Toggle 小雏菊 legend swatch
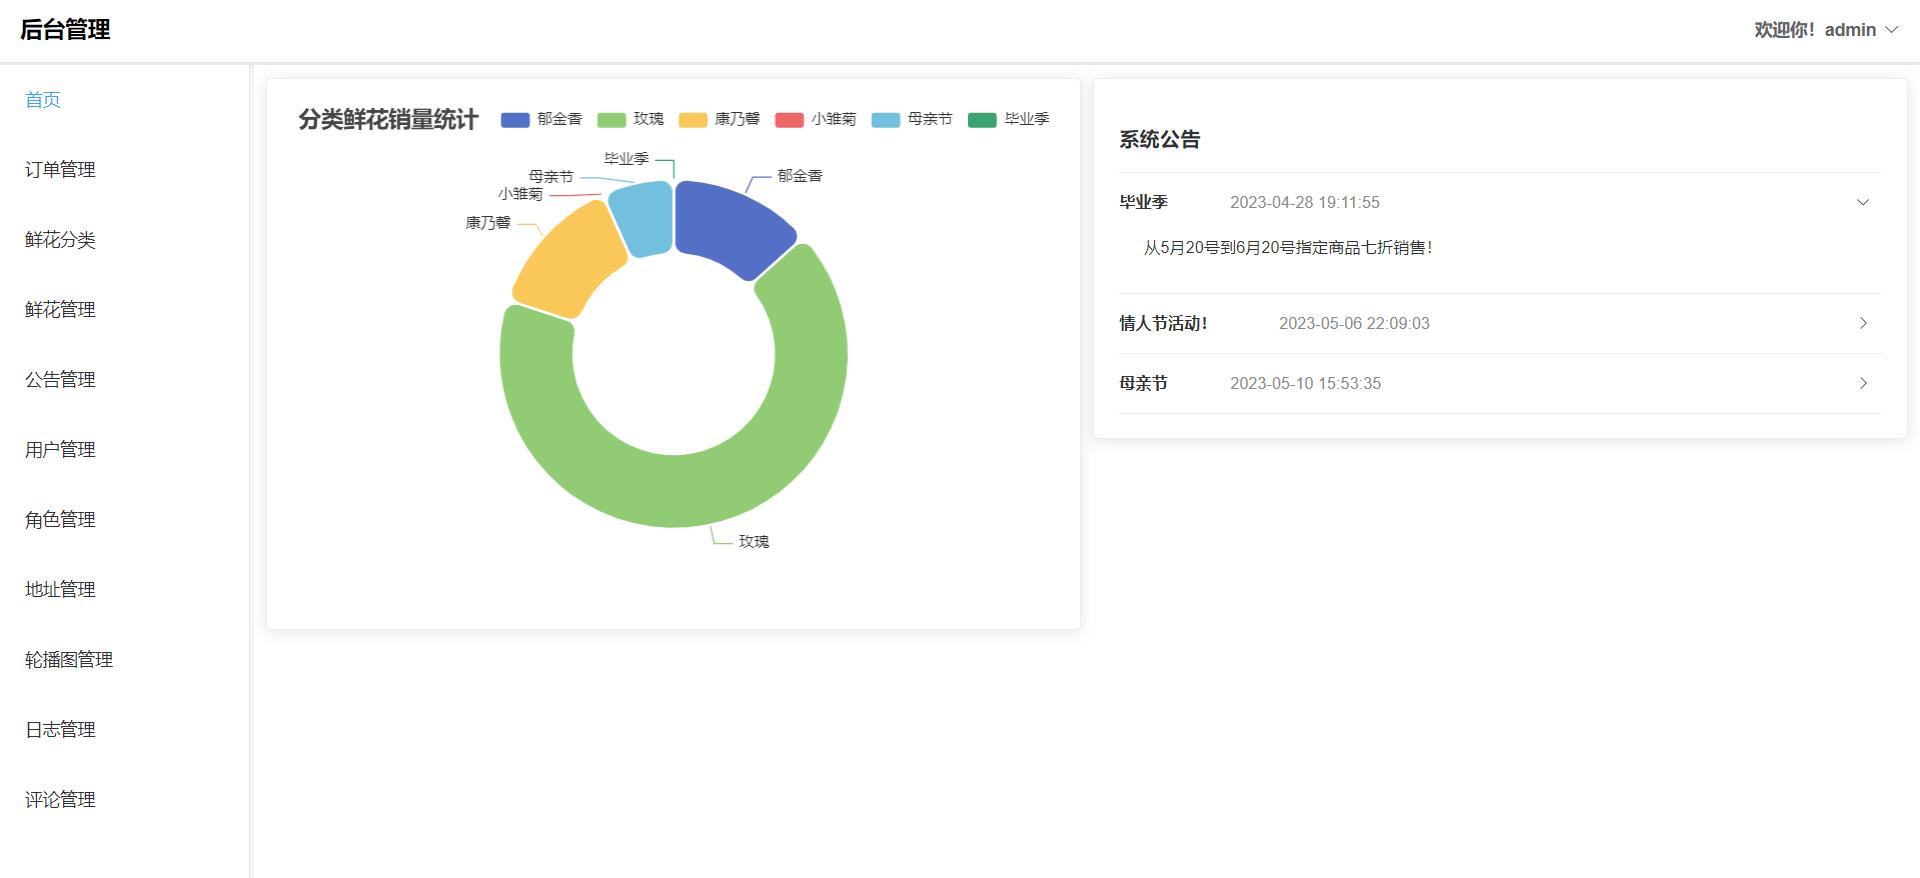1920x878 pixels. (789, 120)
